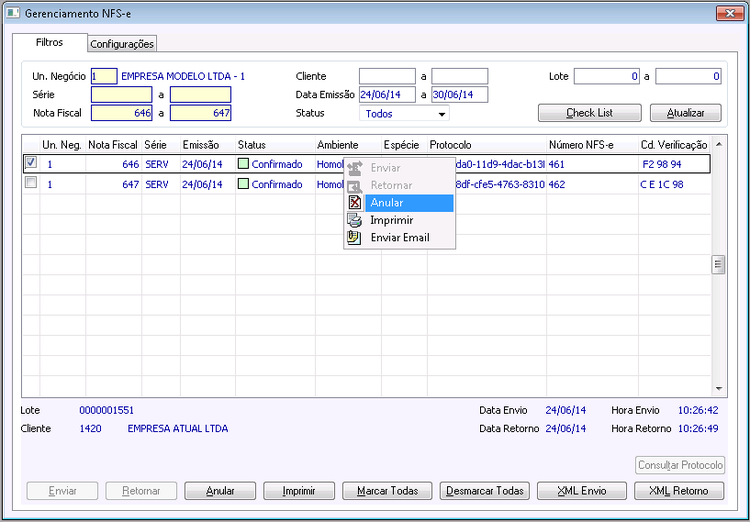750x522 pixels.
Task: Click green status square of nota 647
Action: 243,184
